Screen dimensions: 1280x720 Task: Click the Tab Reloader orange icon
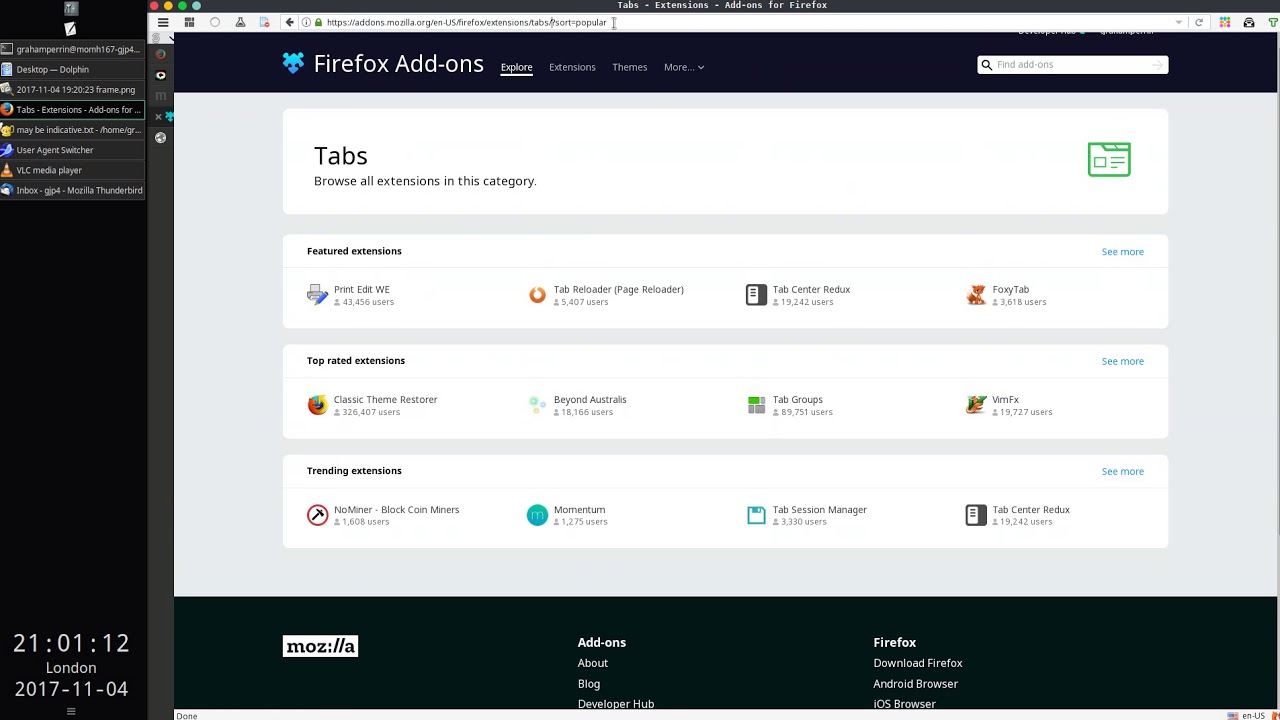tap(537, 295)
